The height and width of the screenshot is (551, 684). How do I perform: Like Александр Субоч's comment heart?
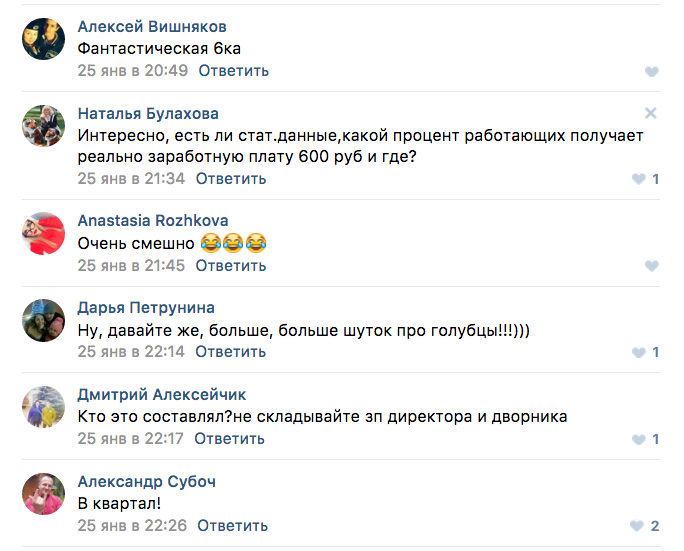pyautogui.click(x=637, y=526)
